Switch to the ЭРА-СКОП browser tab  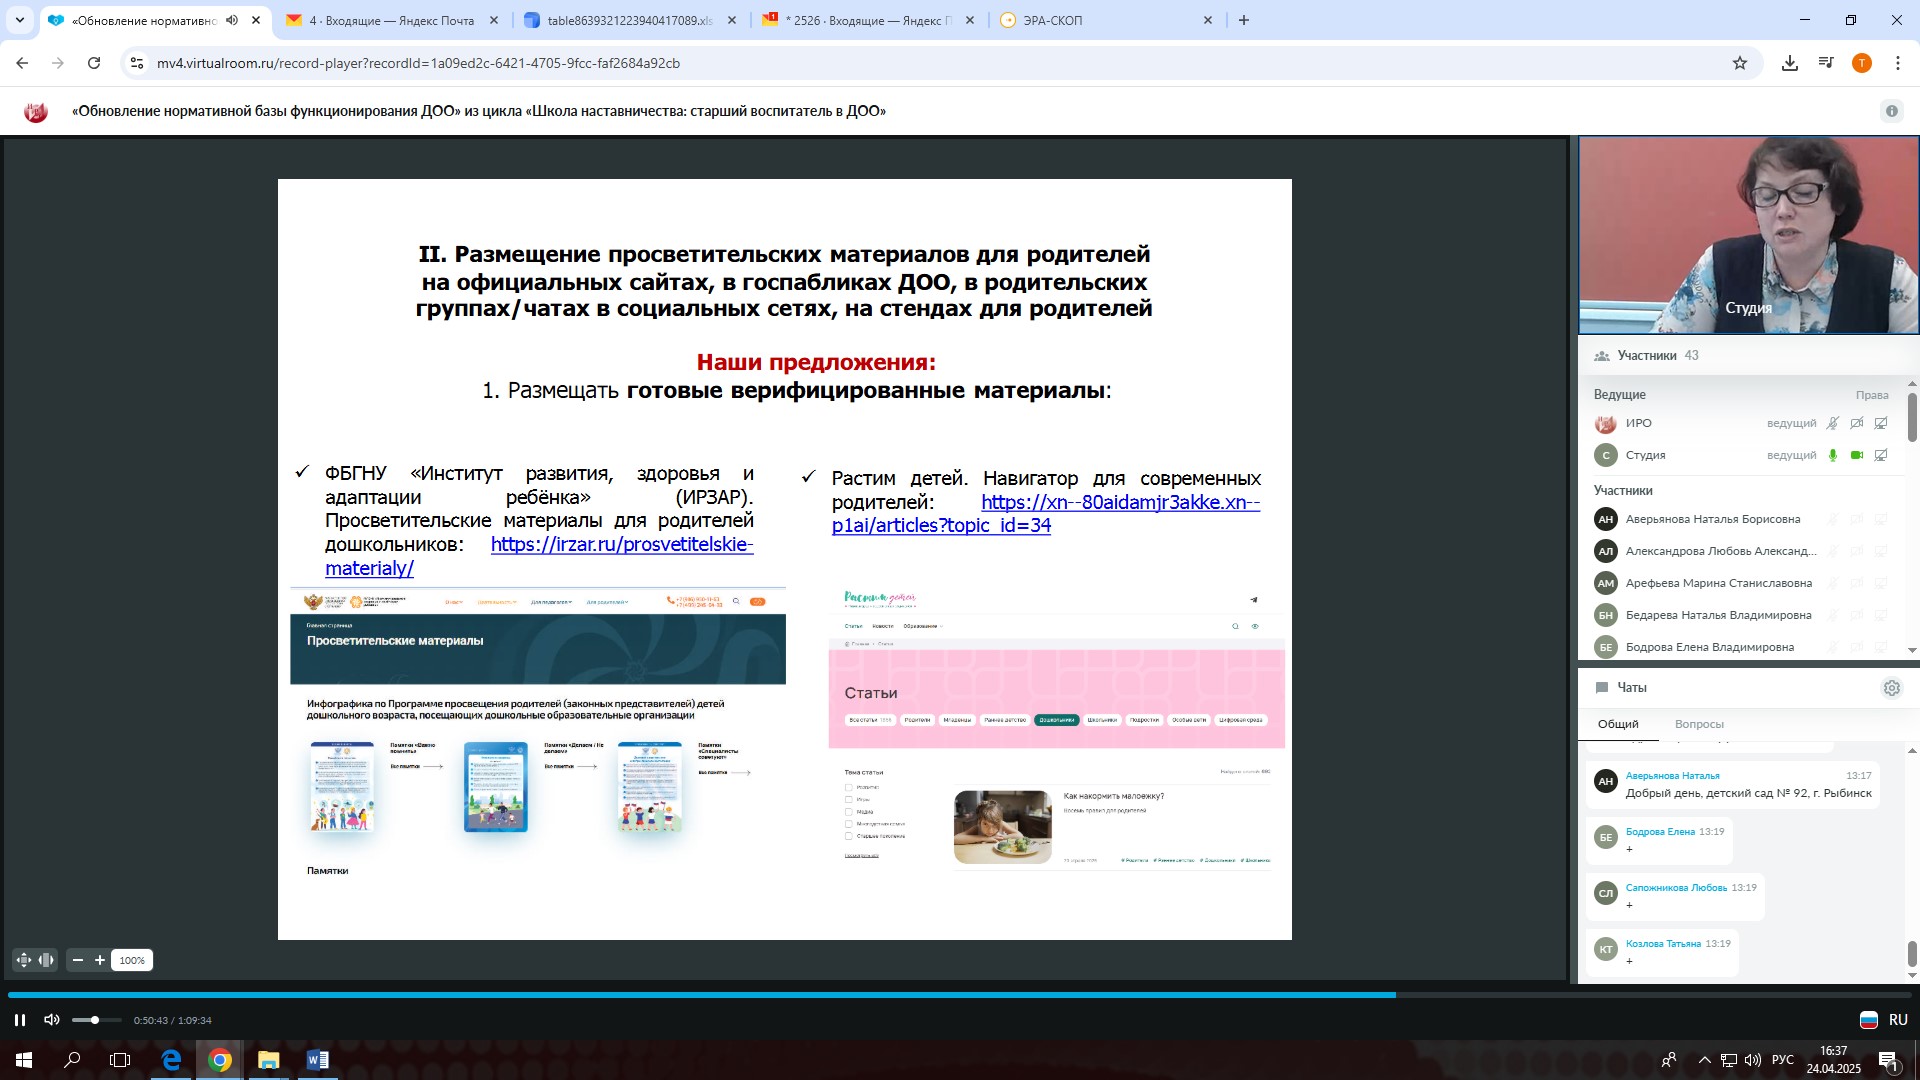pyautogui.click(x=1106, y=20)
